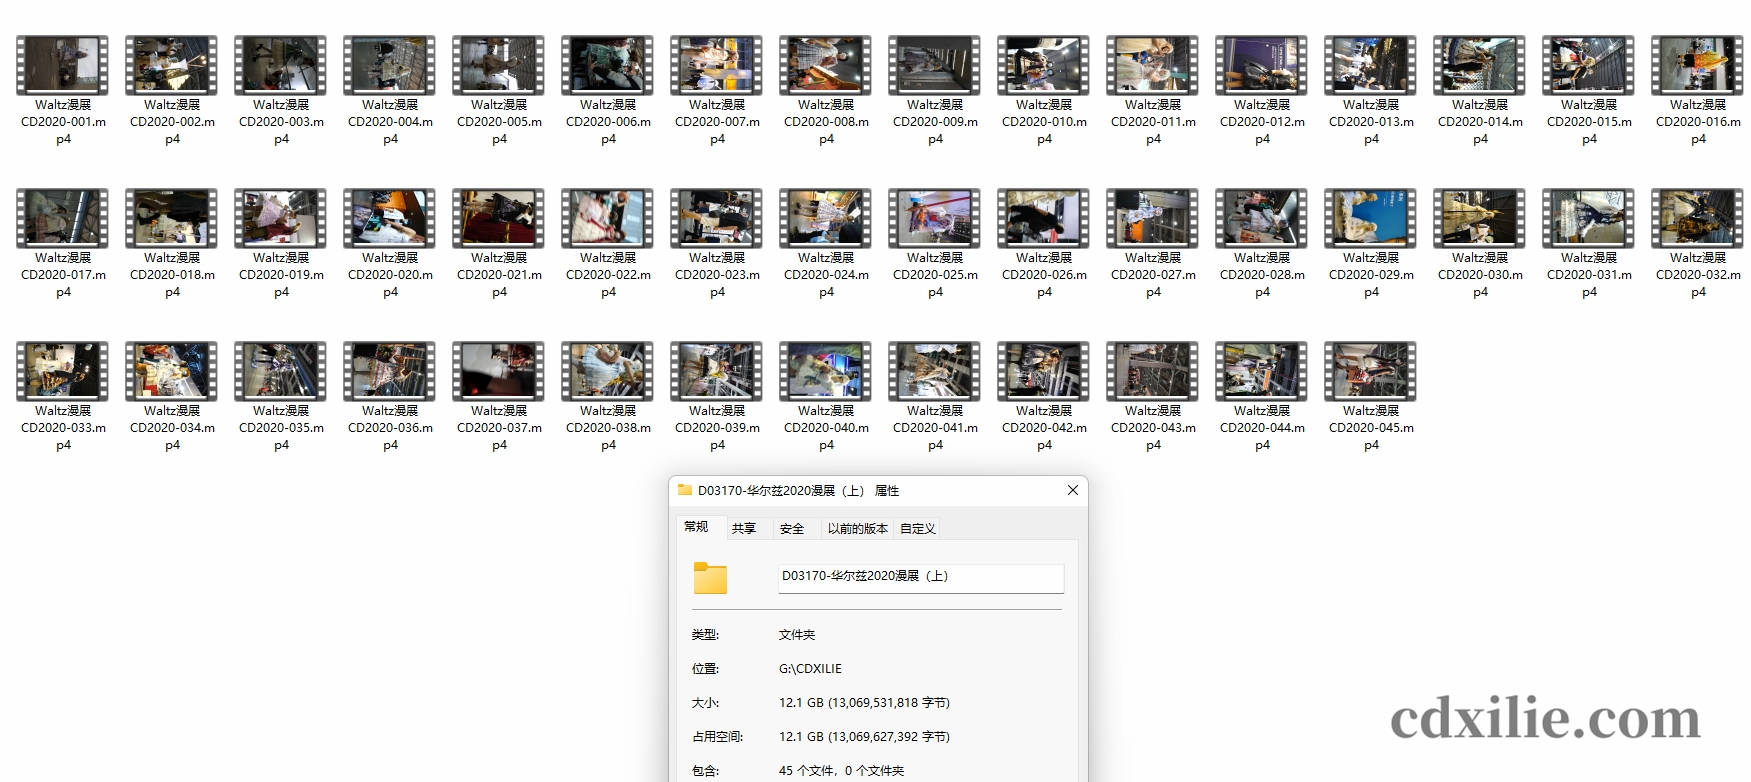
Task: Close the folder properties dialog
Action: click(x=1072, y=490)
